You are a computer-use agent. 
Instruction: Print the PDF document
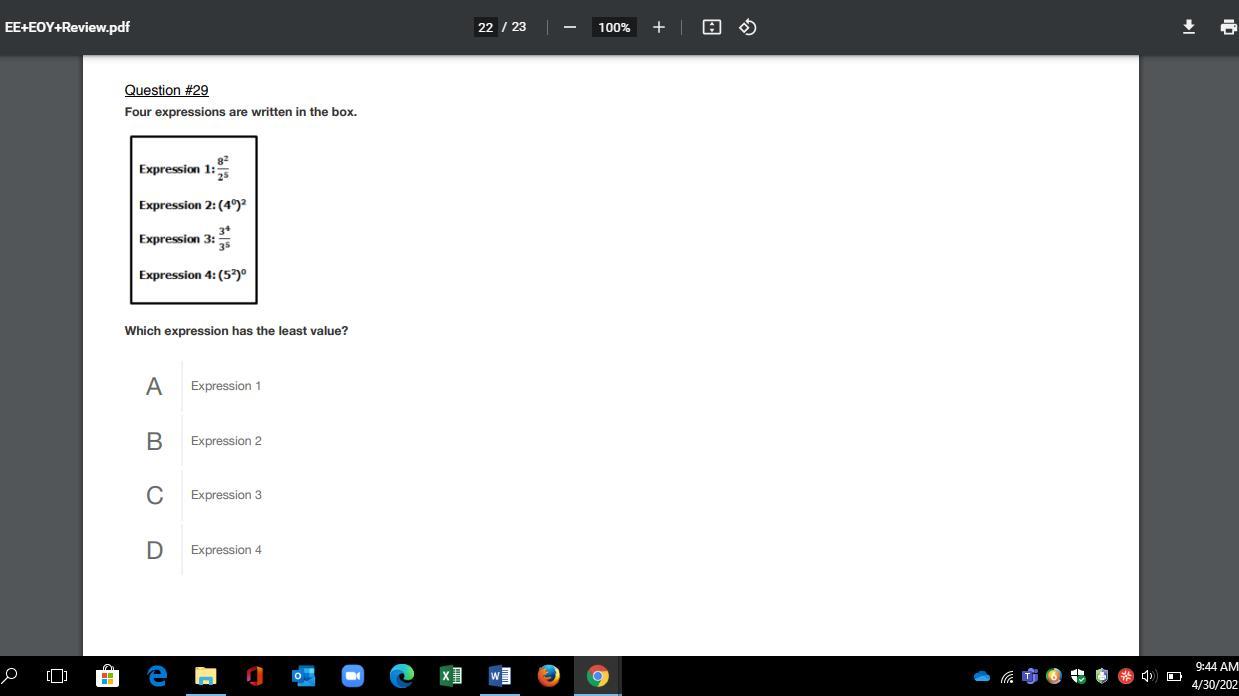pyautogui.click(x=1229, y=27)
